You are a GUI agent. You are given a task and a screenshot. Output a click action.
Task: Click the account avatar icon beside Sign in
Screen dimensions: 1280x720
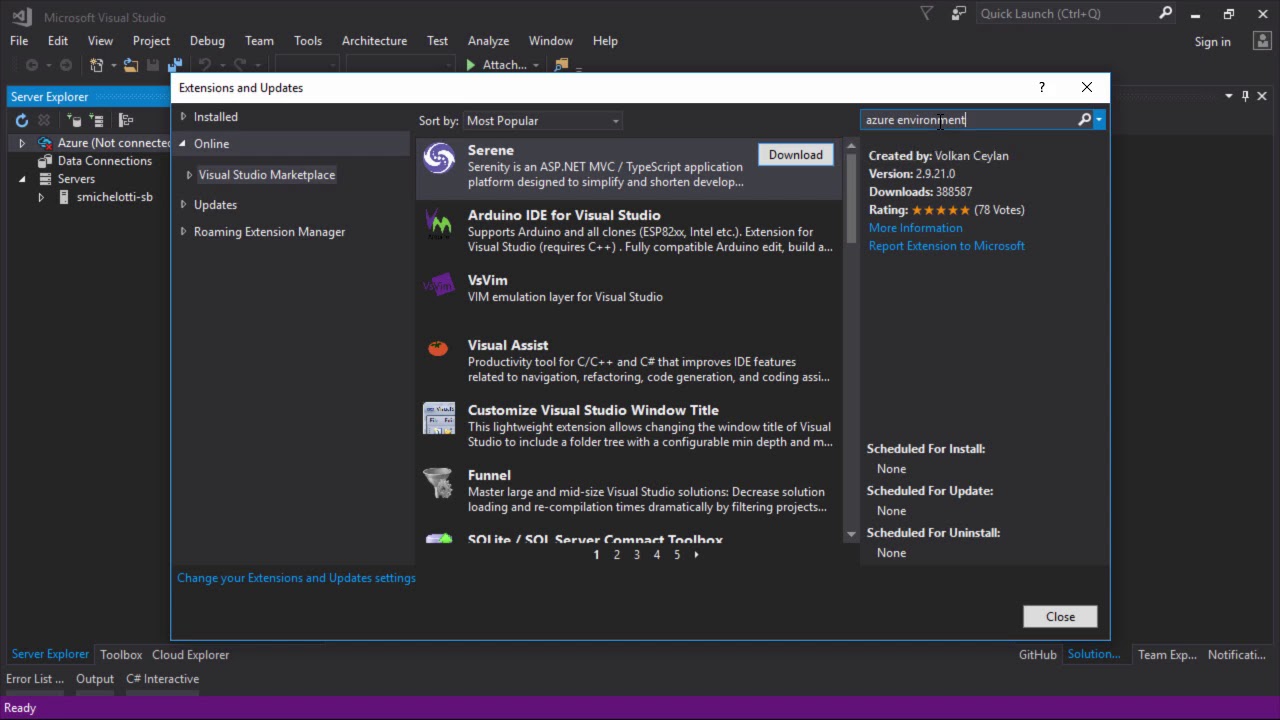click(x=1260, y=41)
